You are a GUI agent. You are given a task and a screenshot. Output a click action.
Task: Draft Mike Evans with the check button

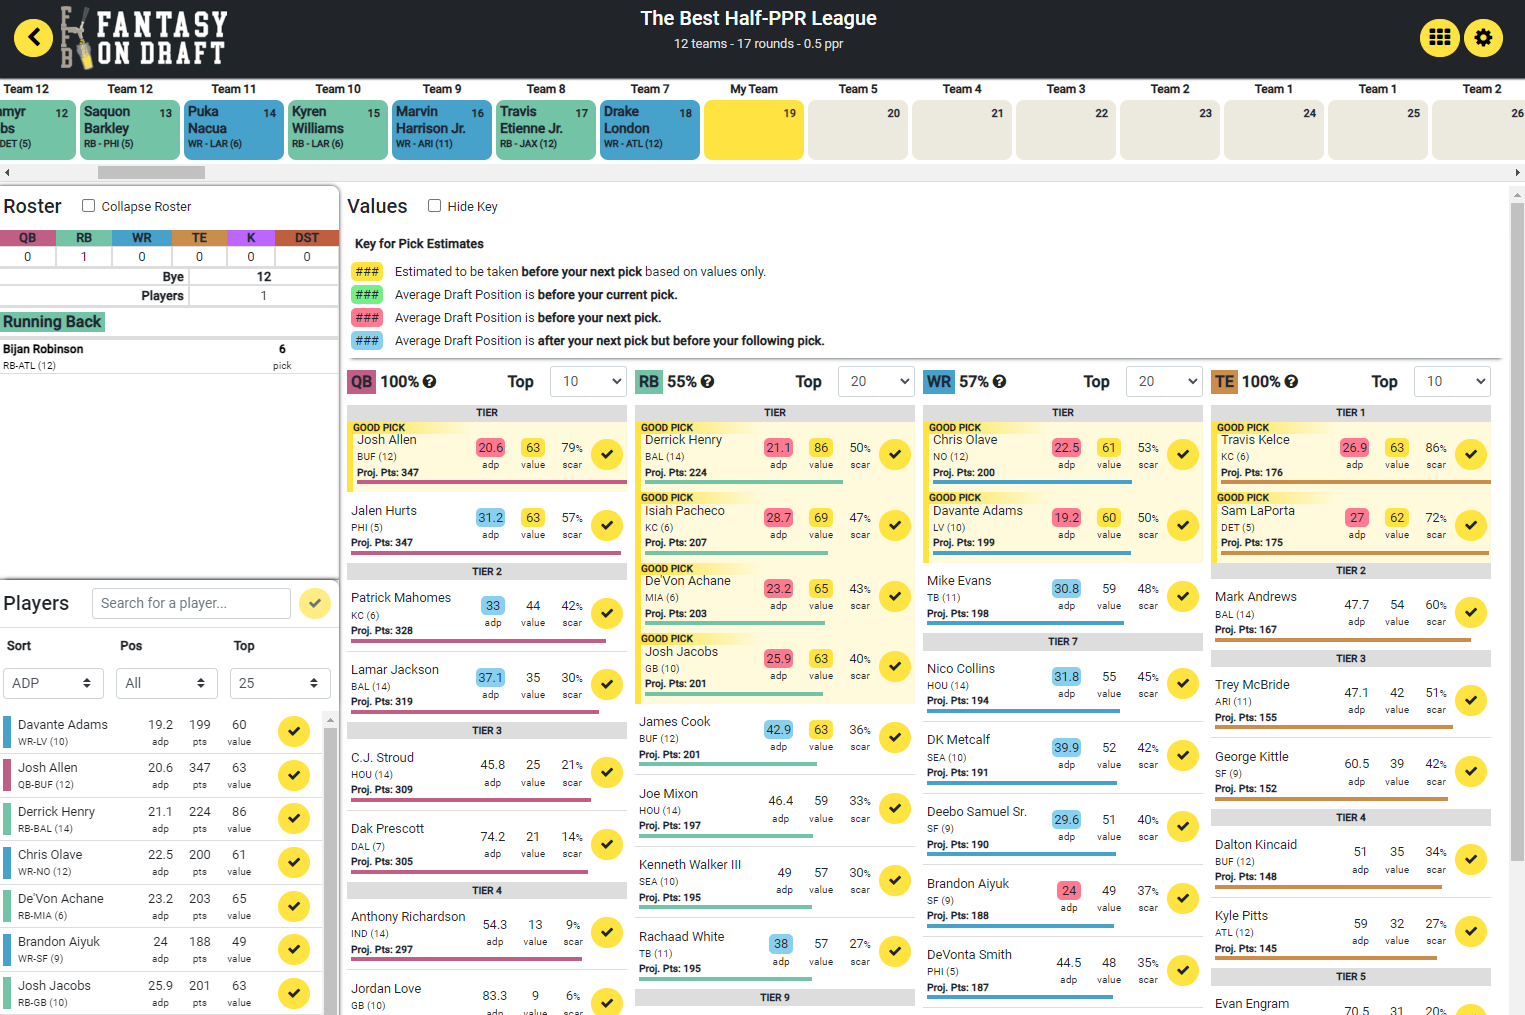(x=1183, y=596)
